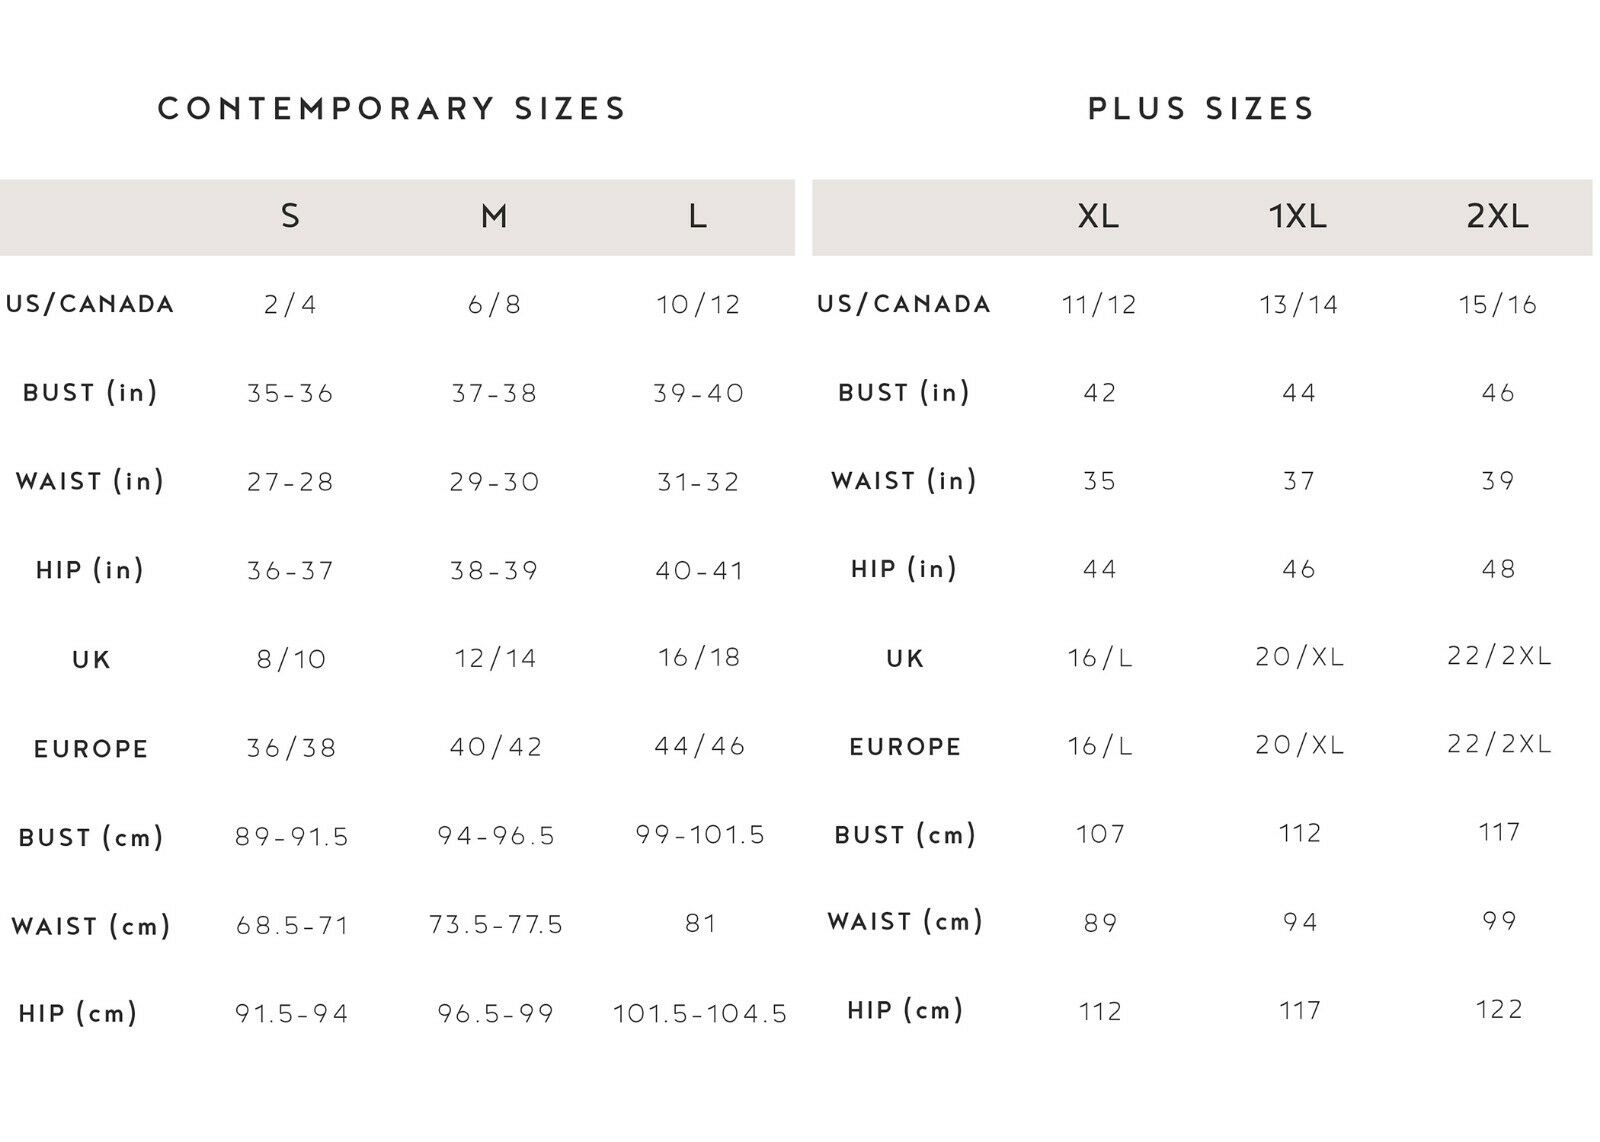Select the S column header
Viewport: 1600px width, 1142px height.
290,216
